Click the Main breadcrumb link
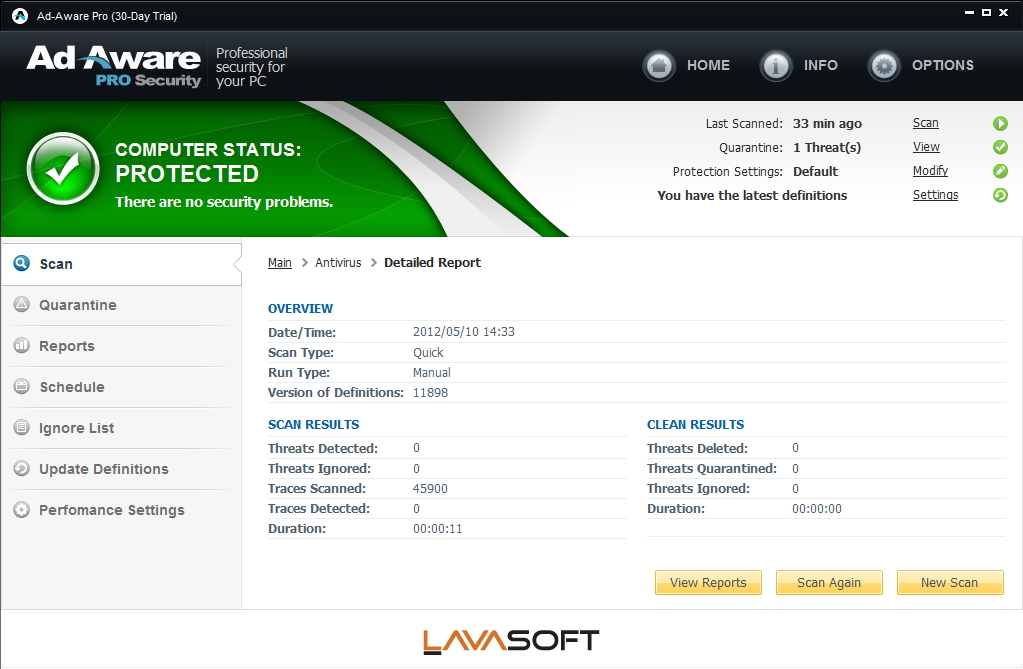Screen dimensions: 1023x669 (279, 262)
